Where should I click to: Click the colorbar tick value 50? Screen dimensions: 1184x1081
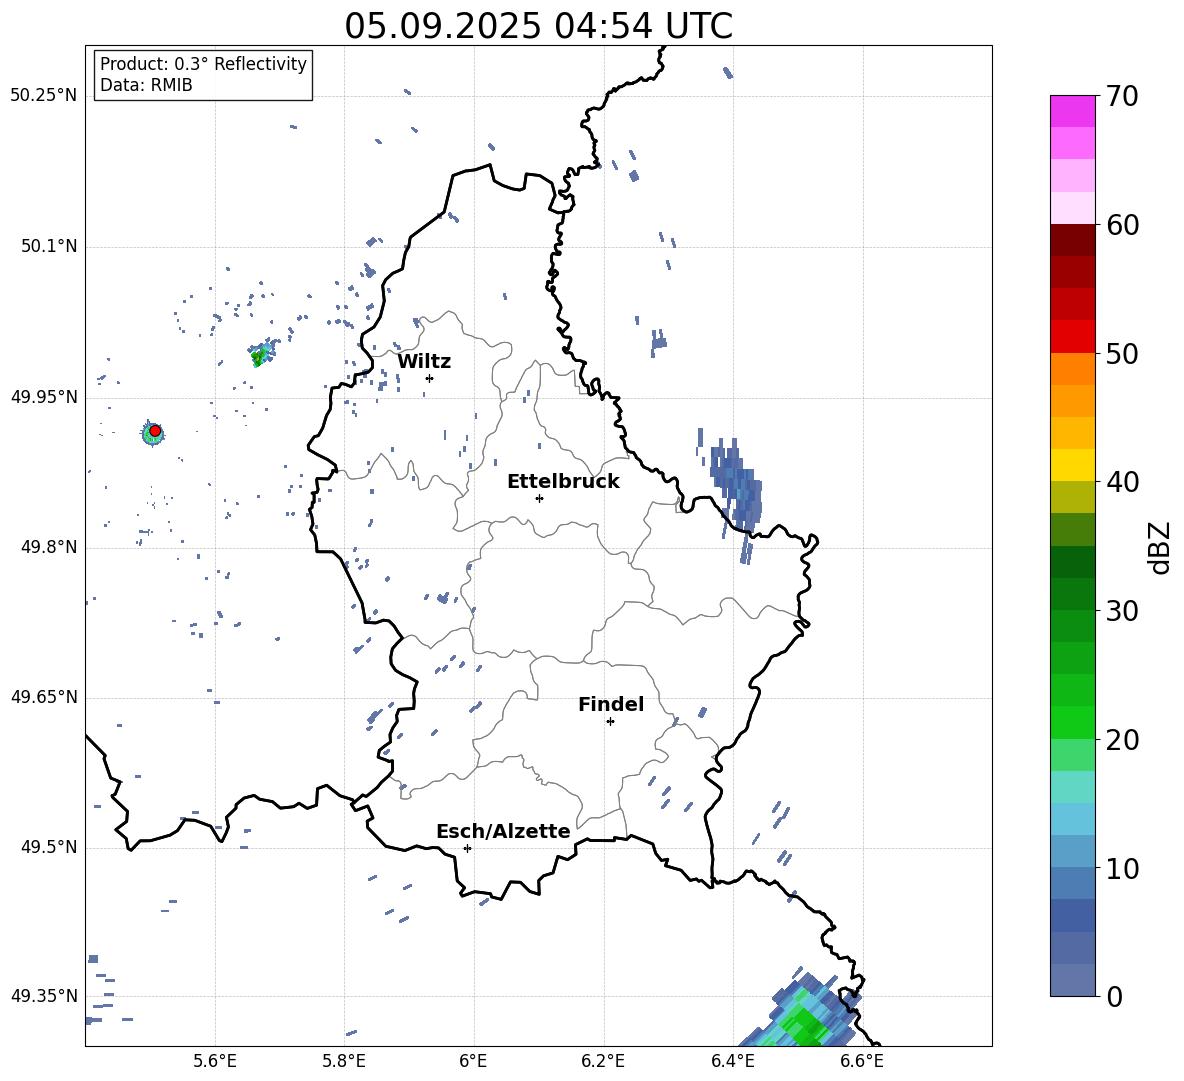(1122, 353)
